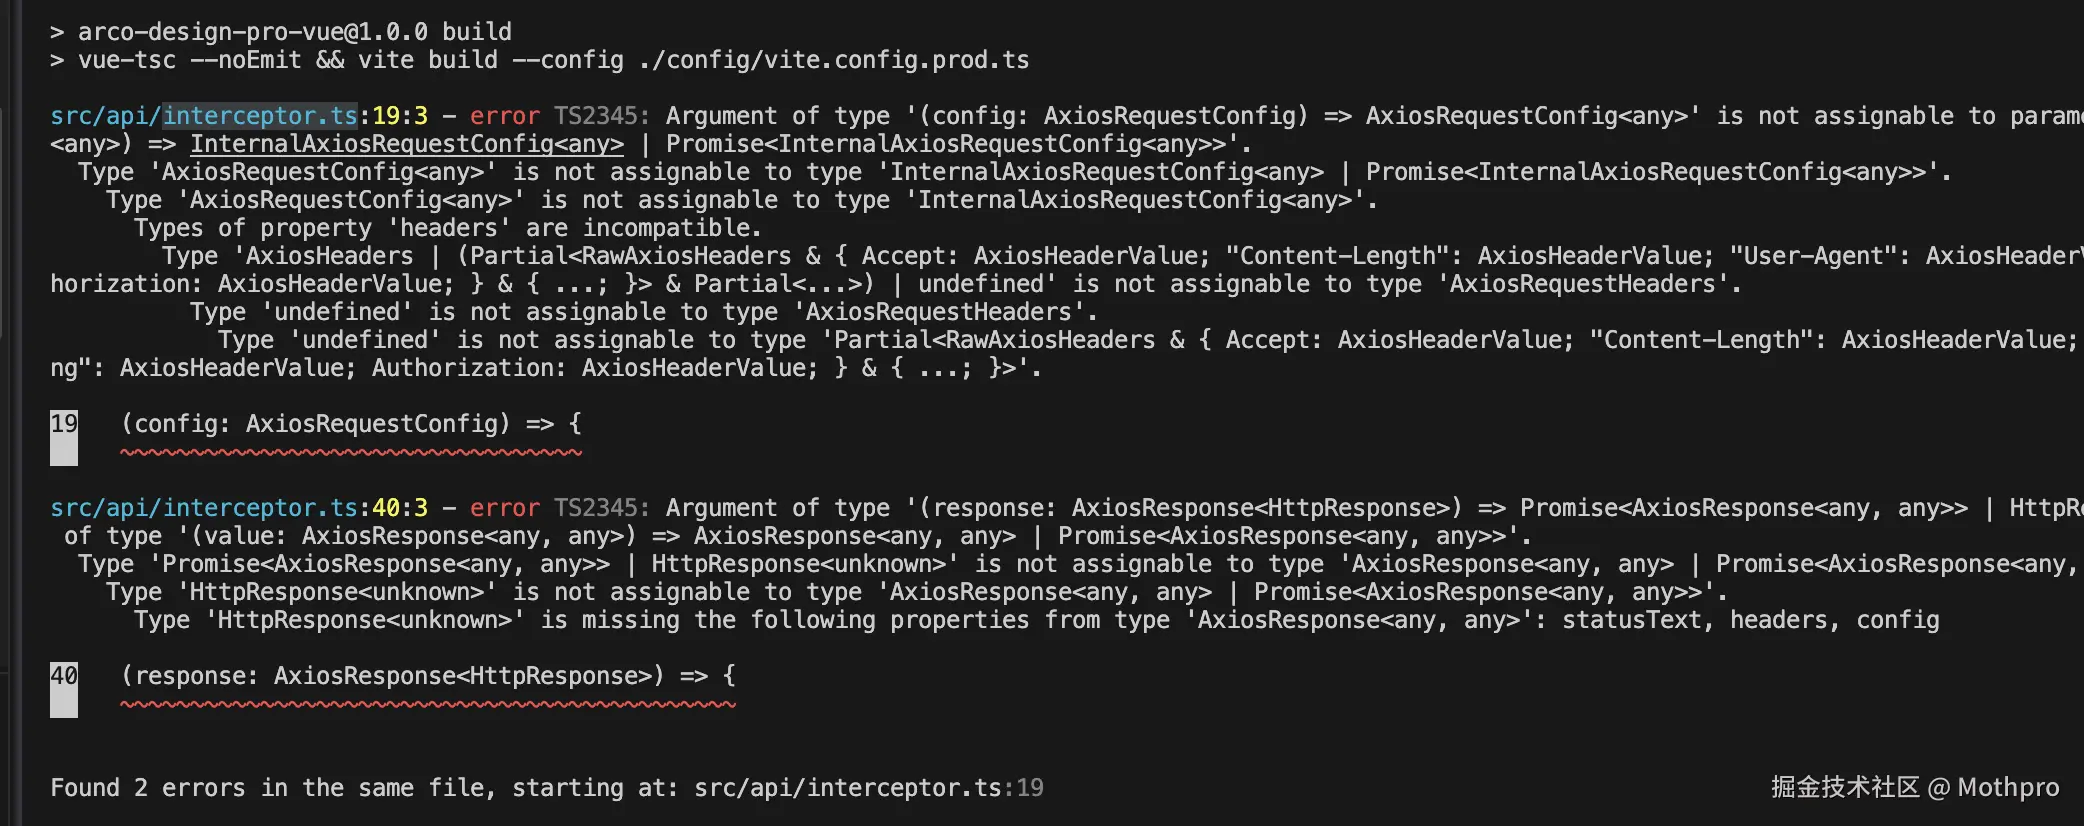Click highlighted line number 19

64,424
